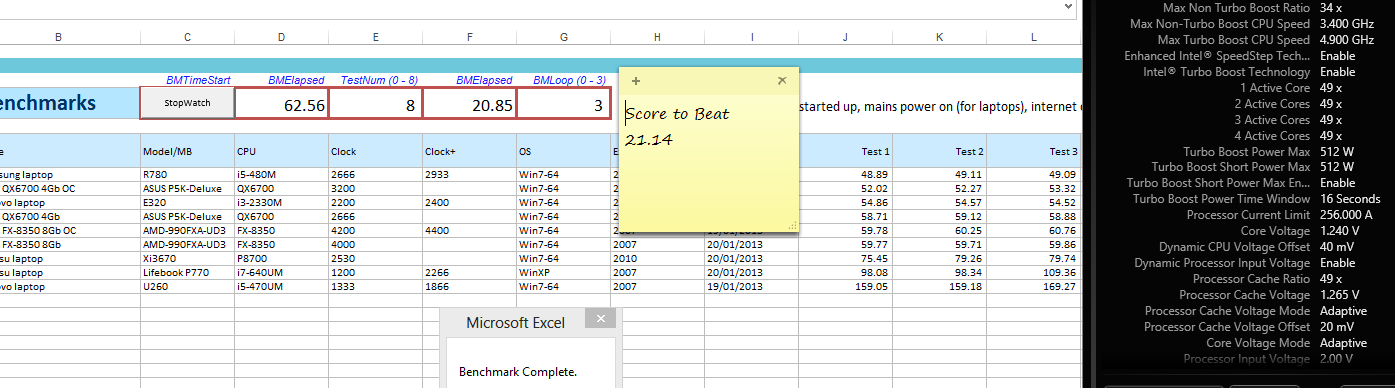The image size is (1395, 388).
Task: Select Clock value 4200
Action: coord(375,230)
